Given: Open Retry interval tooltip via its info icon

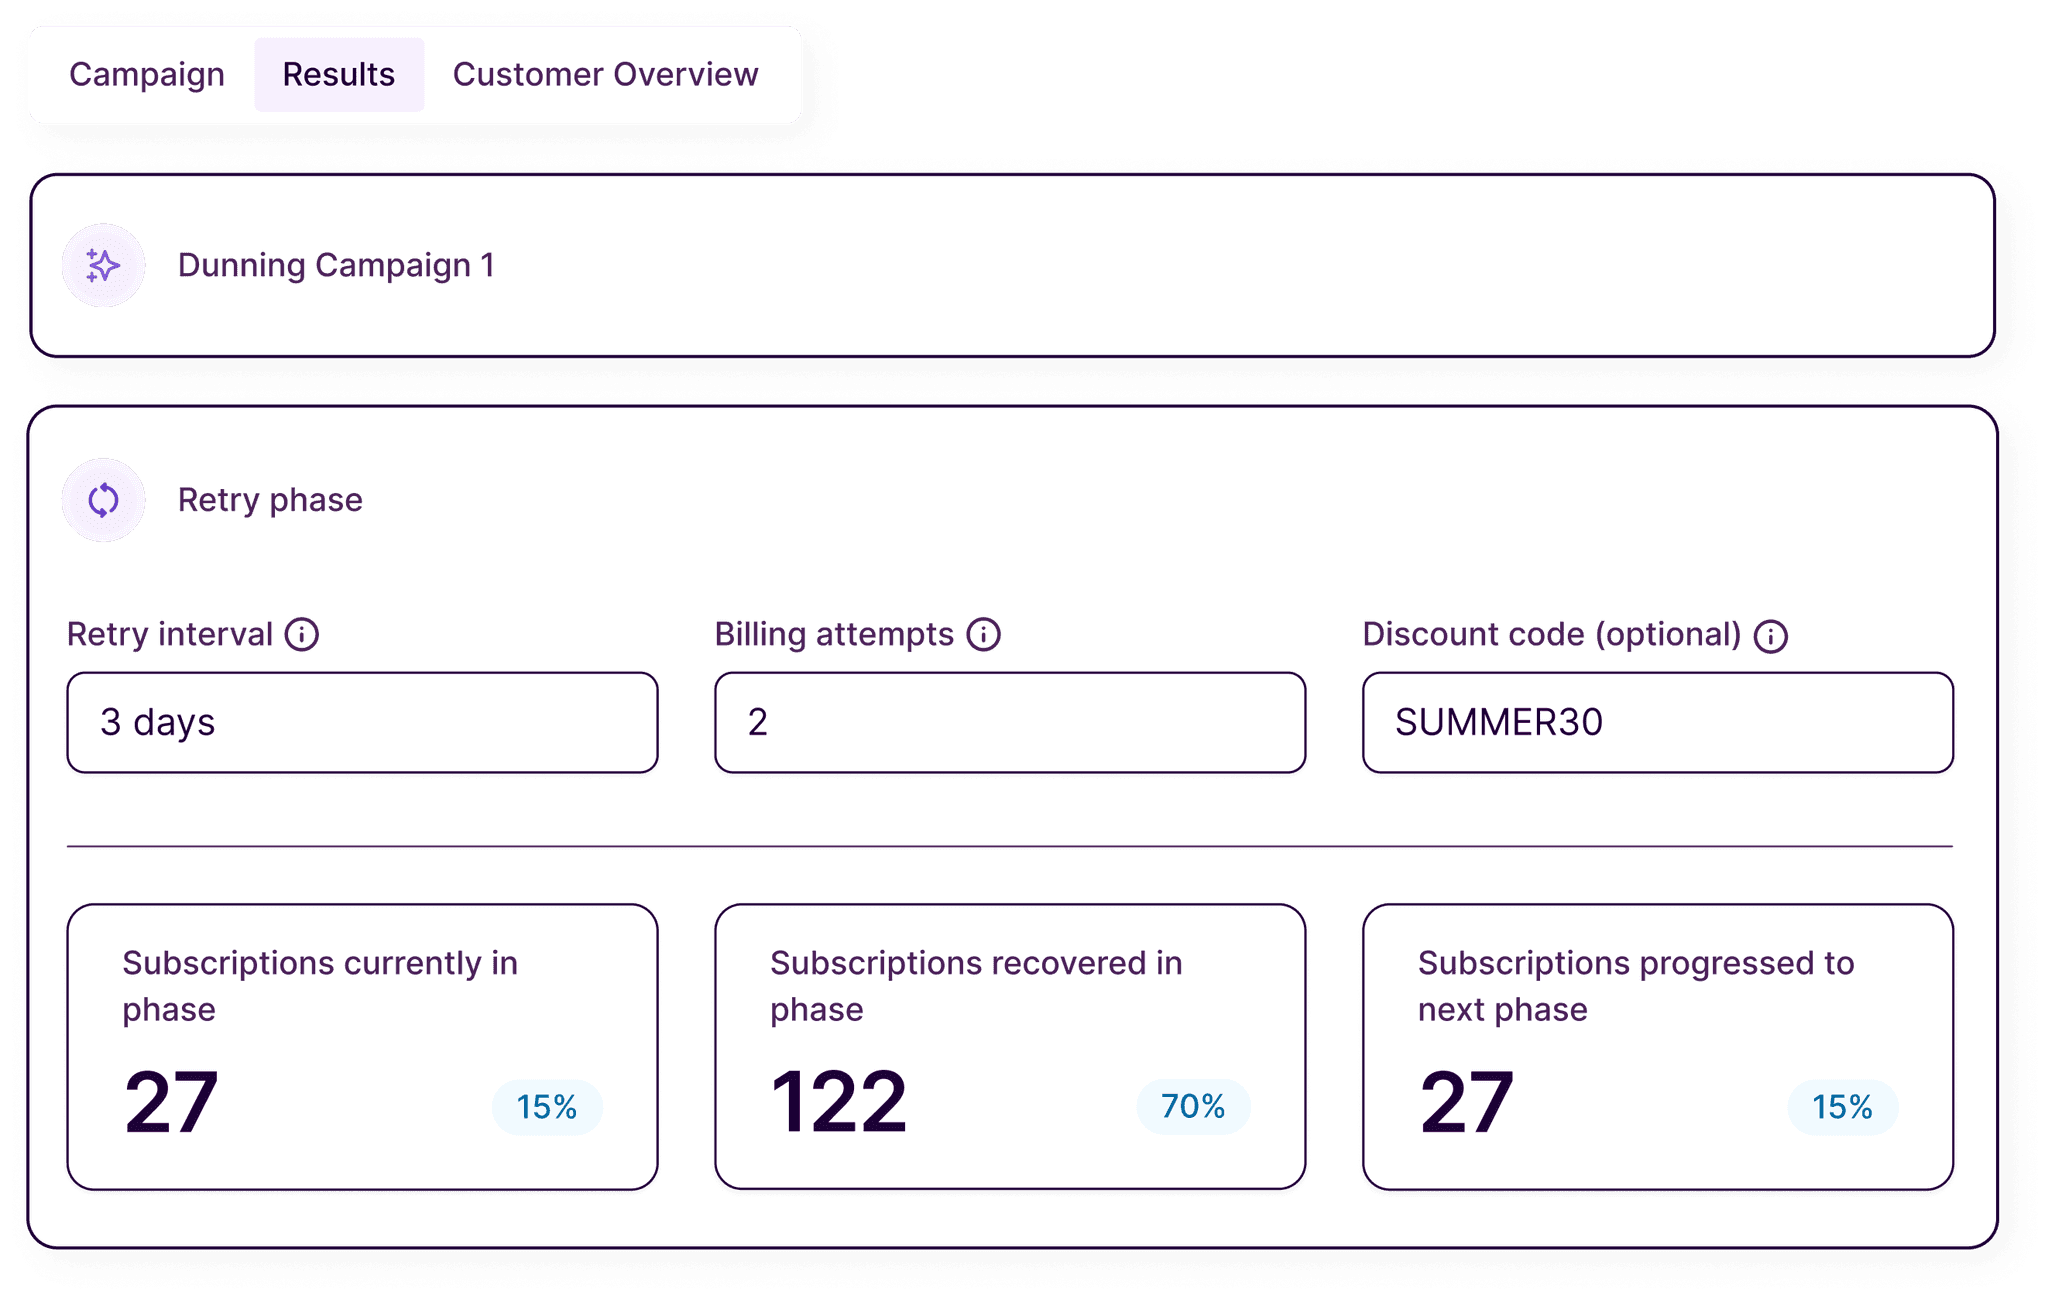Looking at the screenshot, I should coord(302,633).
